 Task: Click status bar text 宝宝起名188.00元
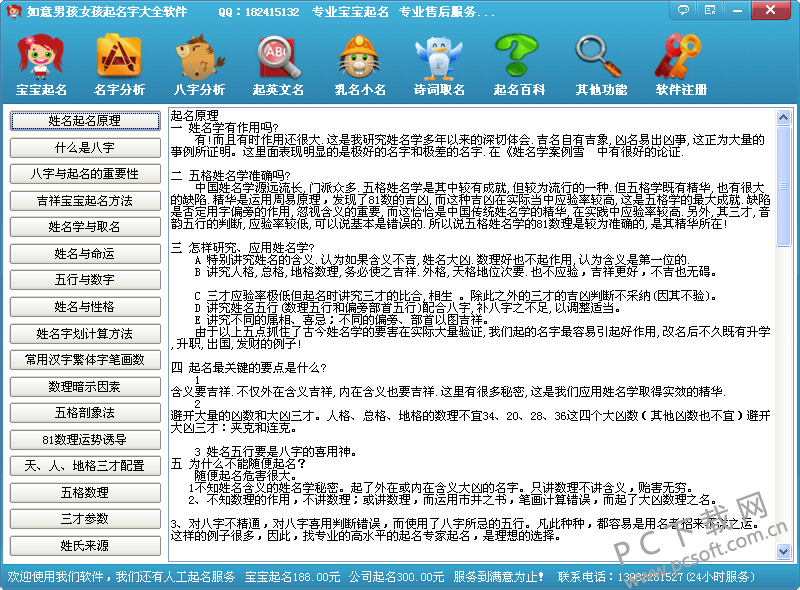pos(292,577)
